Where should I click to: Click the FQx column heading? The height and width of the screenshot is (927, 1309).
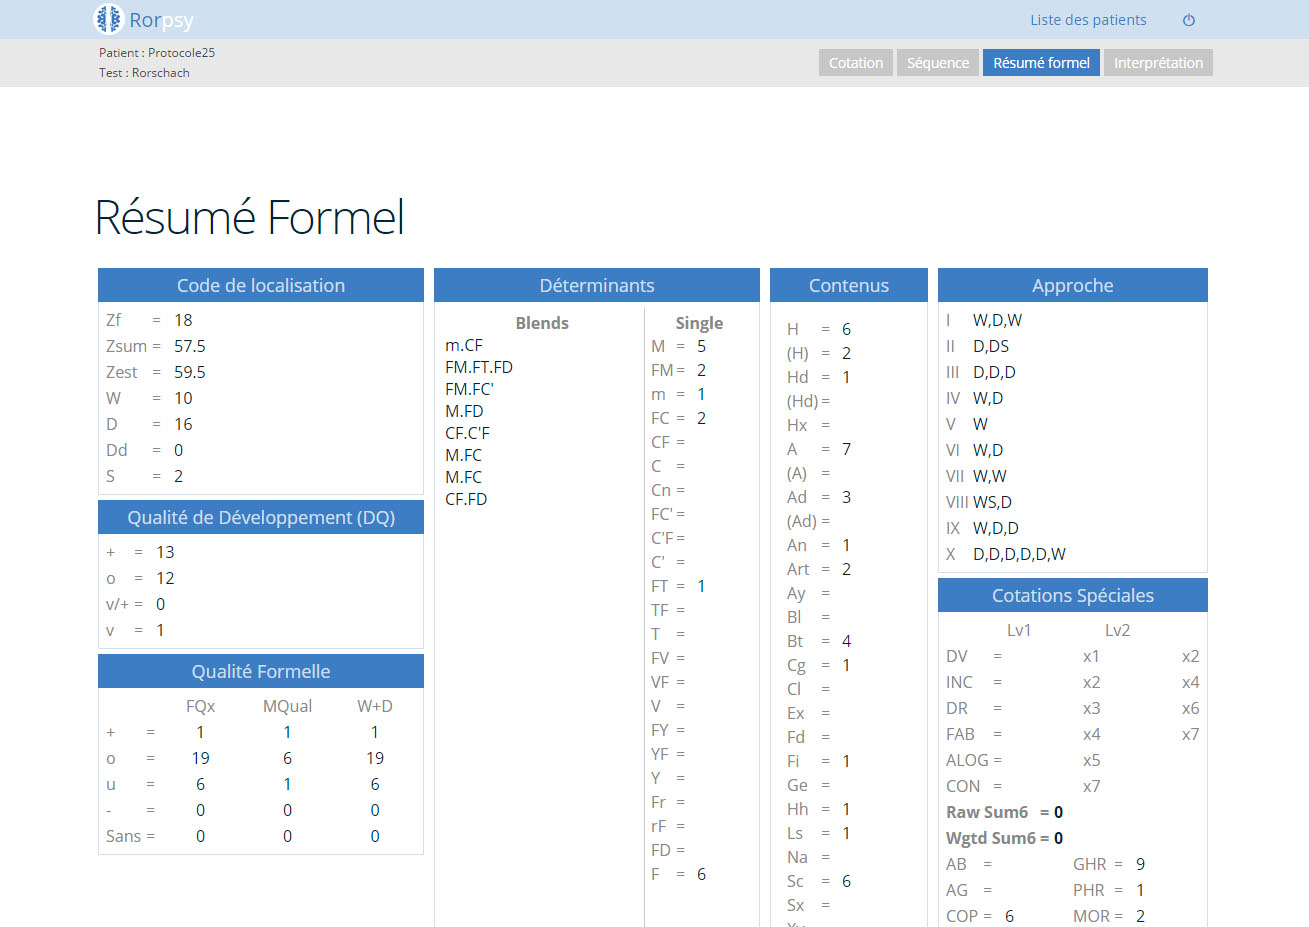point(200,706)
